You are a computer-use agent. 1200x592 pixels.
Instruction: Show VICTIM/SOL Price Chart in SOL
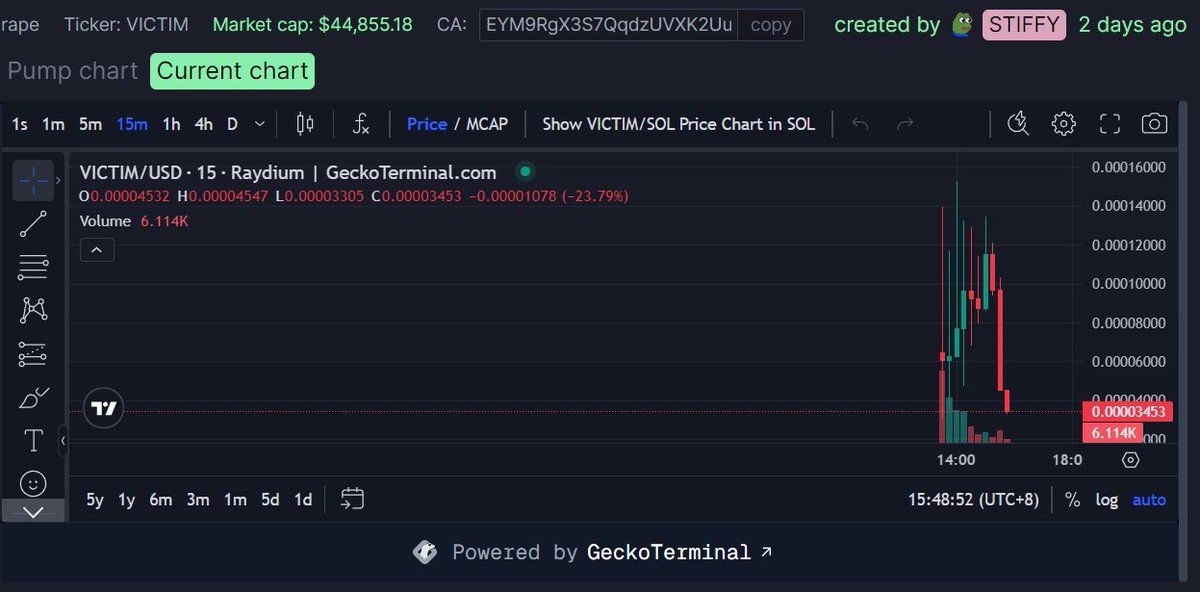[678, 124]
